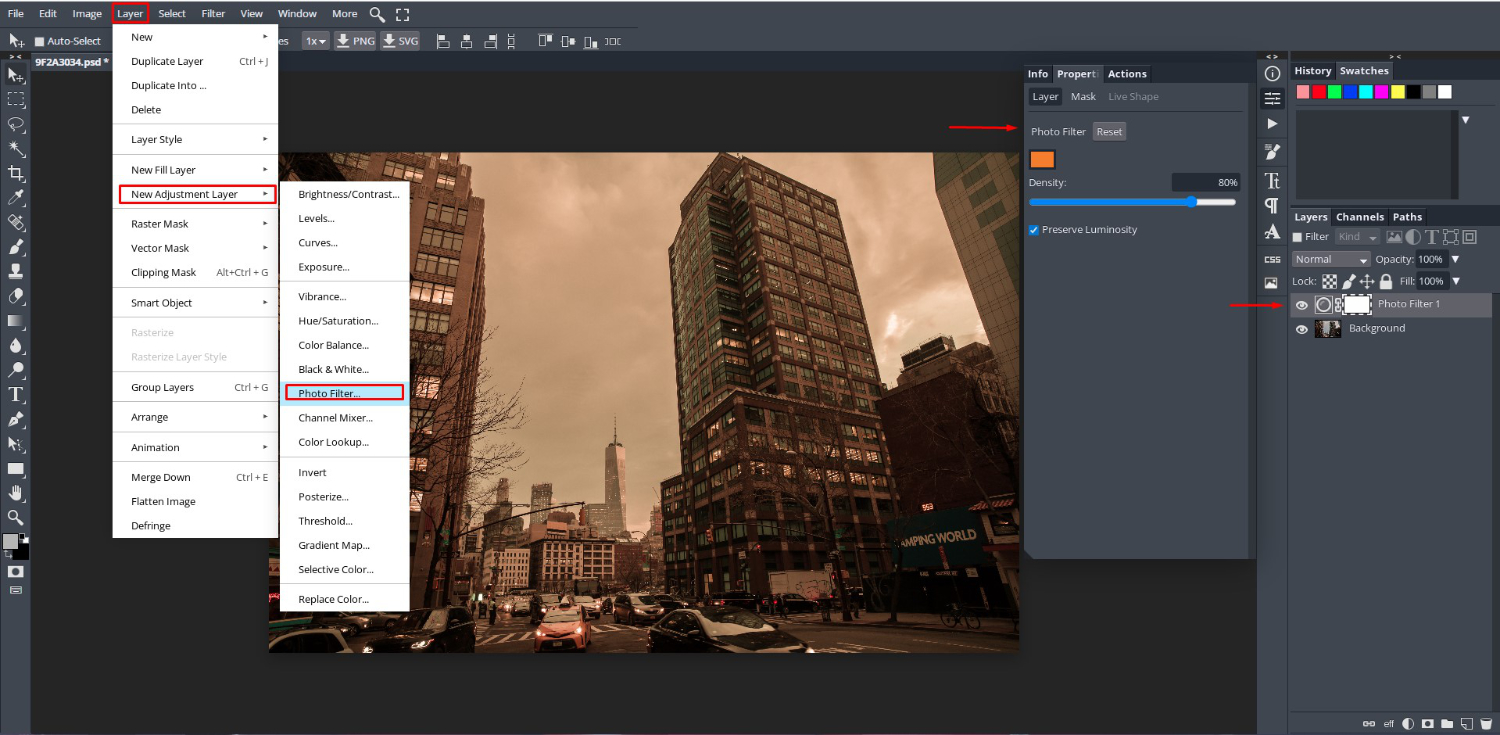Activate the Zoom tool in toolbar
This screenshot has width=1500, height=735.
click(16, 517)
